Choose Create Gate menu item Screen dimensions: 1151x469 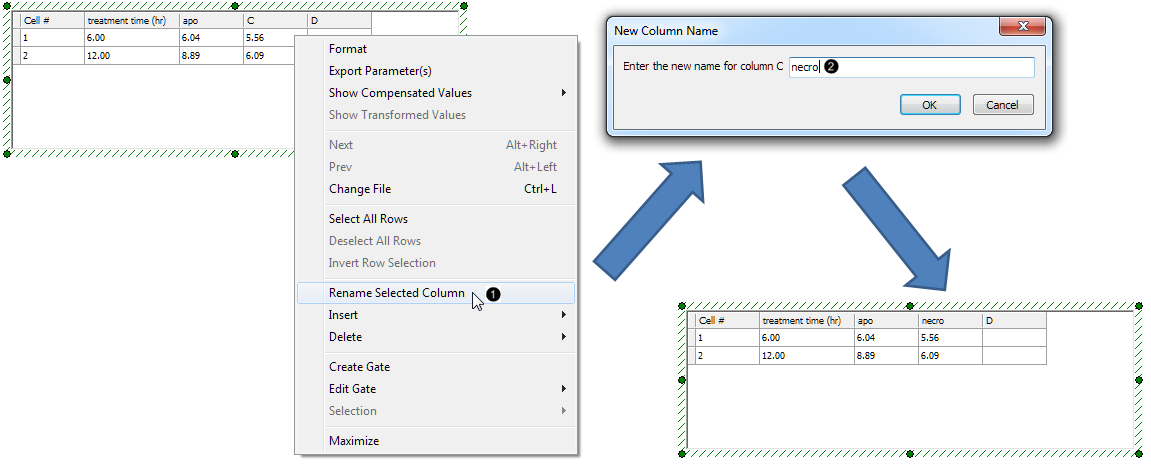(359, 367)
